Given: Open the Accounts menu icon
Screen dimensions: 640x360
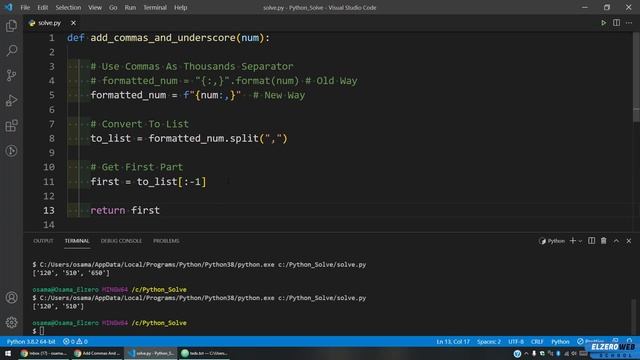Looking at the screenshot, I should coord(11,298).
